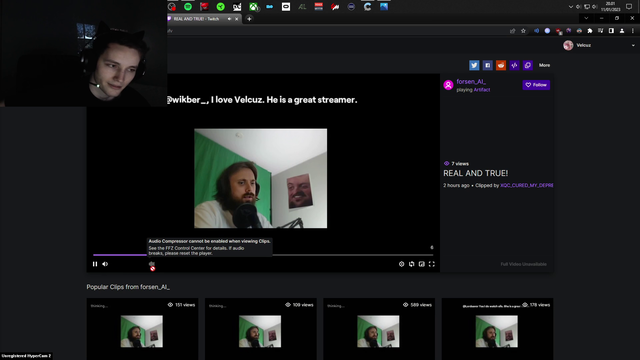
Task: Mute the Twitch tab audio icon
Action: click(x=229, y=19)
